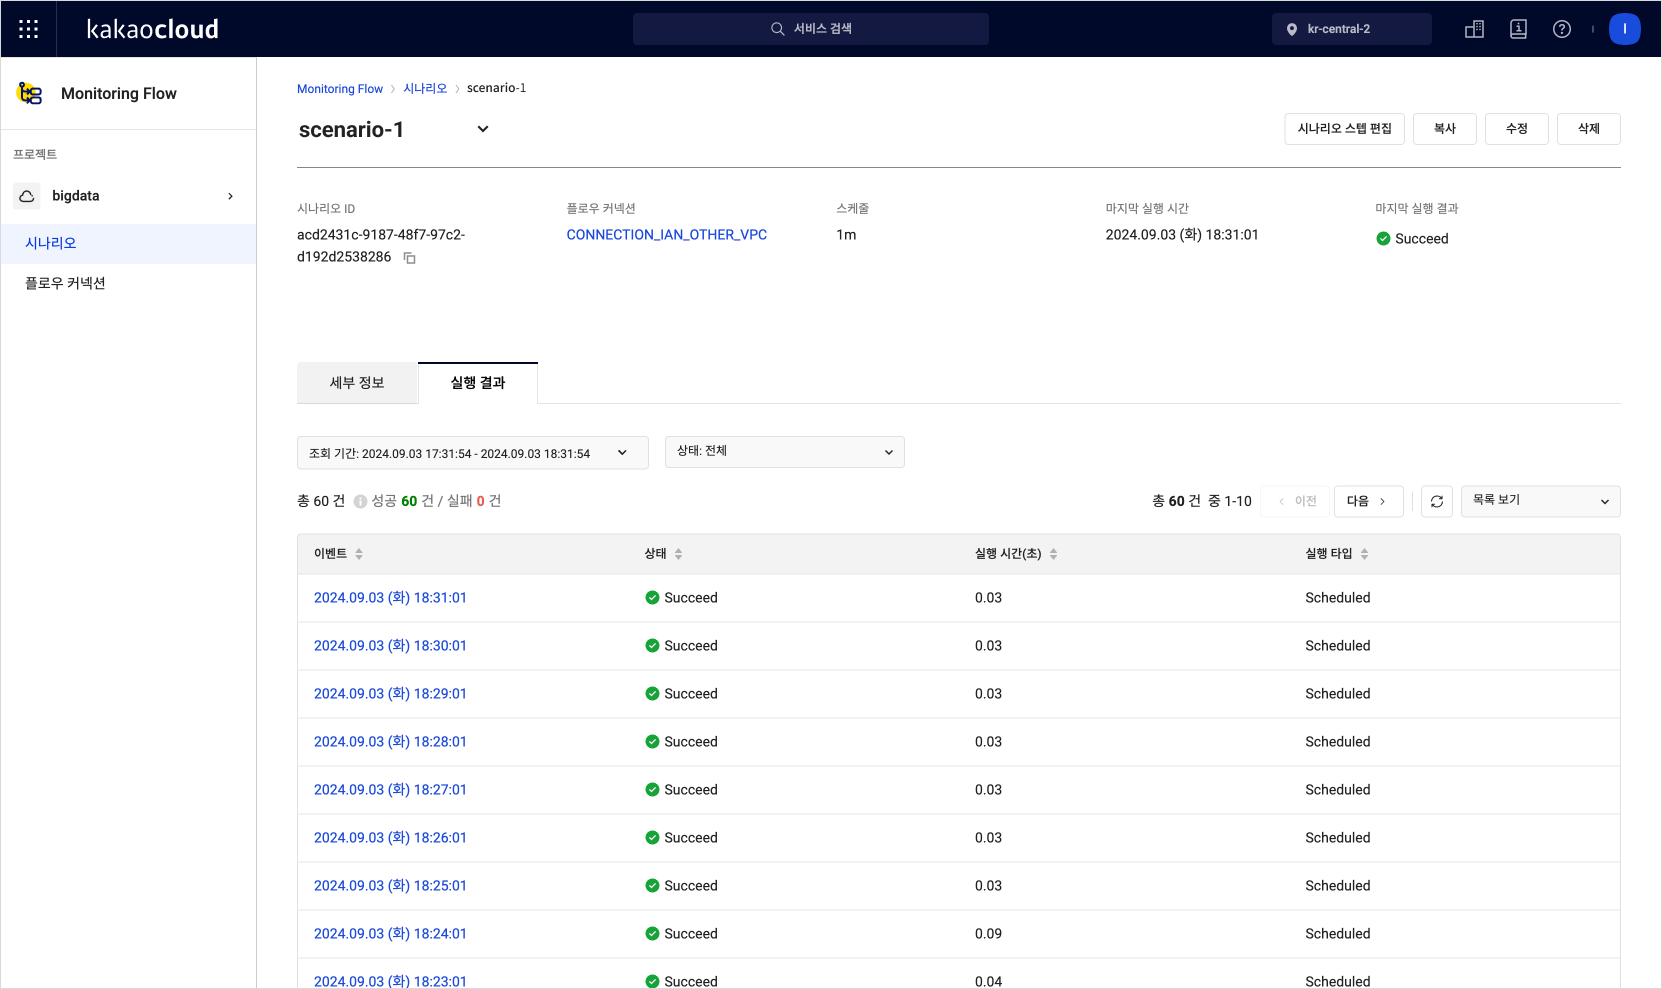Sort by 상태 column

[678, 554]
